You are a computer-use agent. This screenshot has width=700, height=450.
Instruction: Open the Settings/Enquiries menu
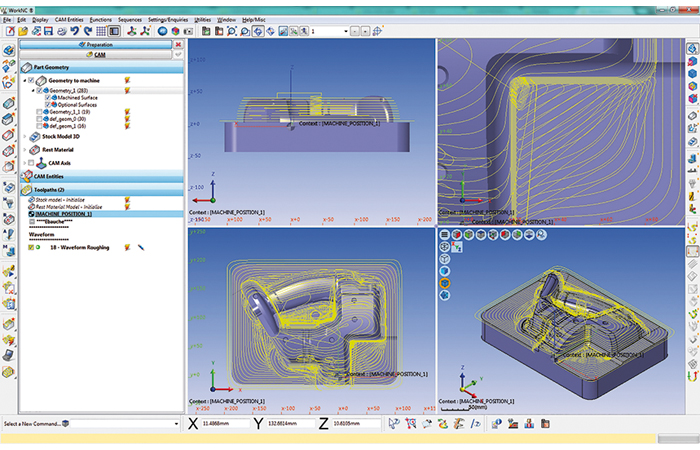pyautogui.click(x=168, y=20)
